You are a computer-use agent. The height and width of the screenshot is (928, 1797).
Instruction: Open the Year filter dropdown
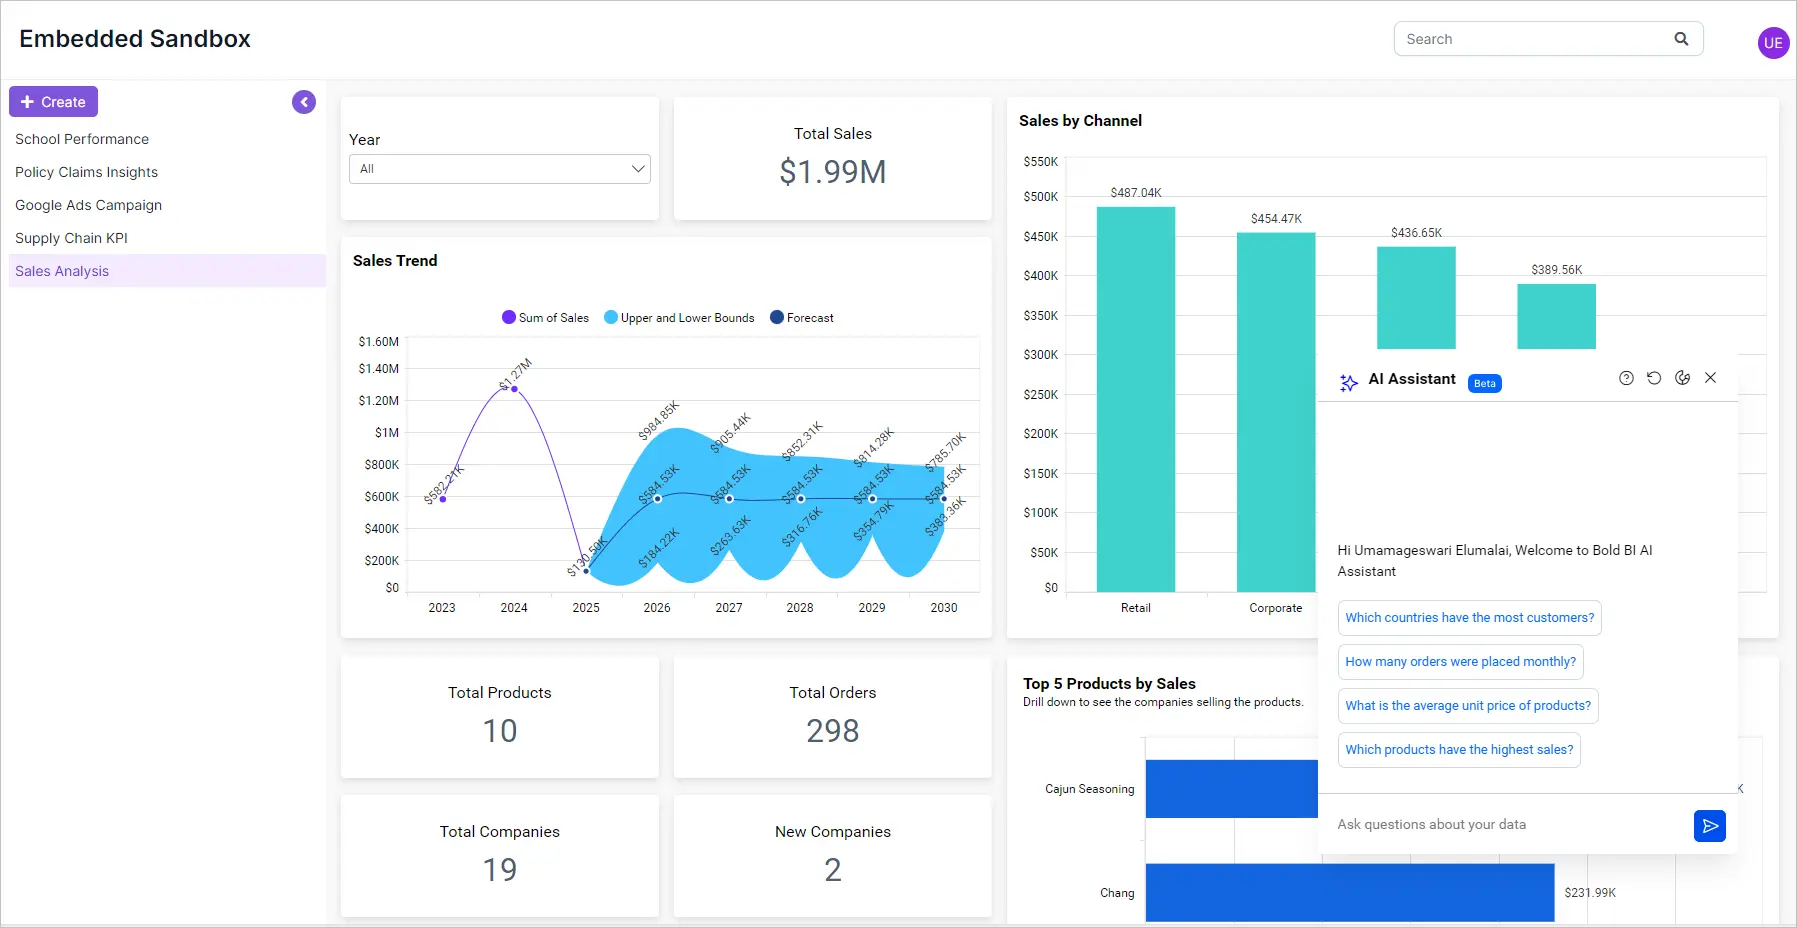[500, 169]
